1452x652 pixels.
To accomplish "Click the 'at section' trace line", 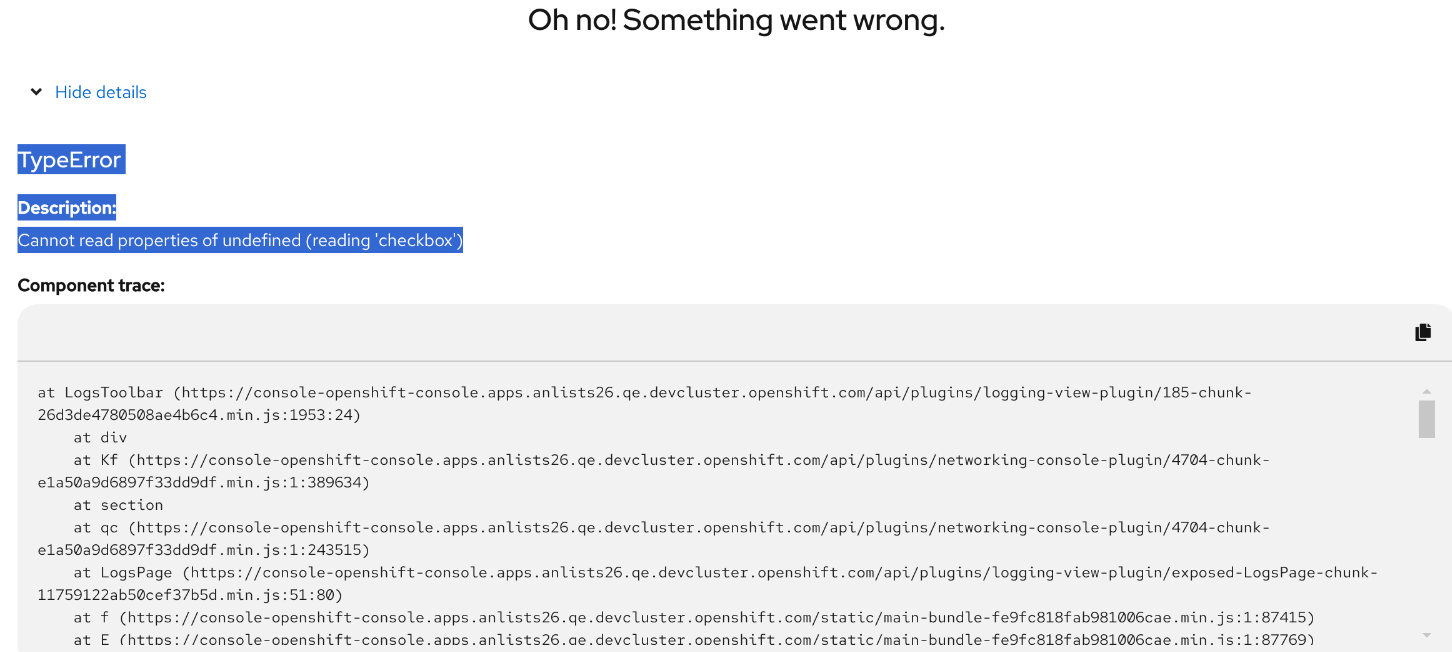I will point(118,505).
